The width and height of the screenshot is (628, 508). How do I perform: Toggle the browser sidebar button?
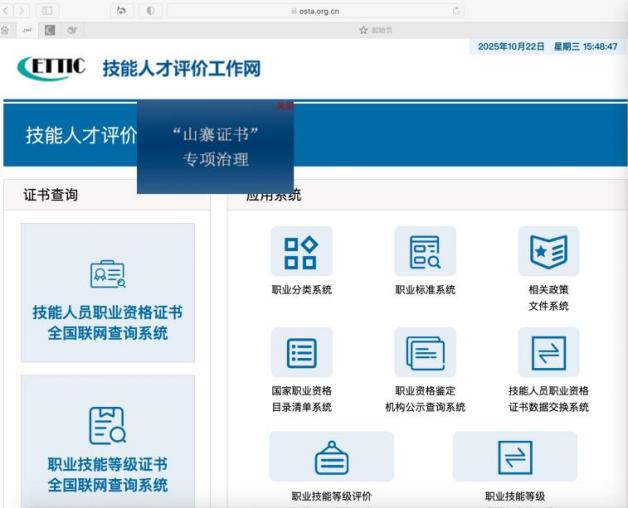pyautogui.click(x=47, y=10)
